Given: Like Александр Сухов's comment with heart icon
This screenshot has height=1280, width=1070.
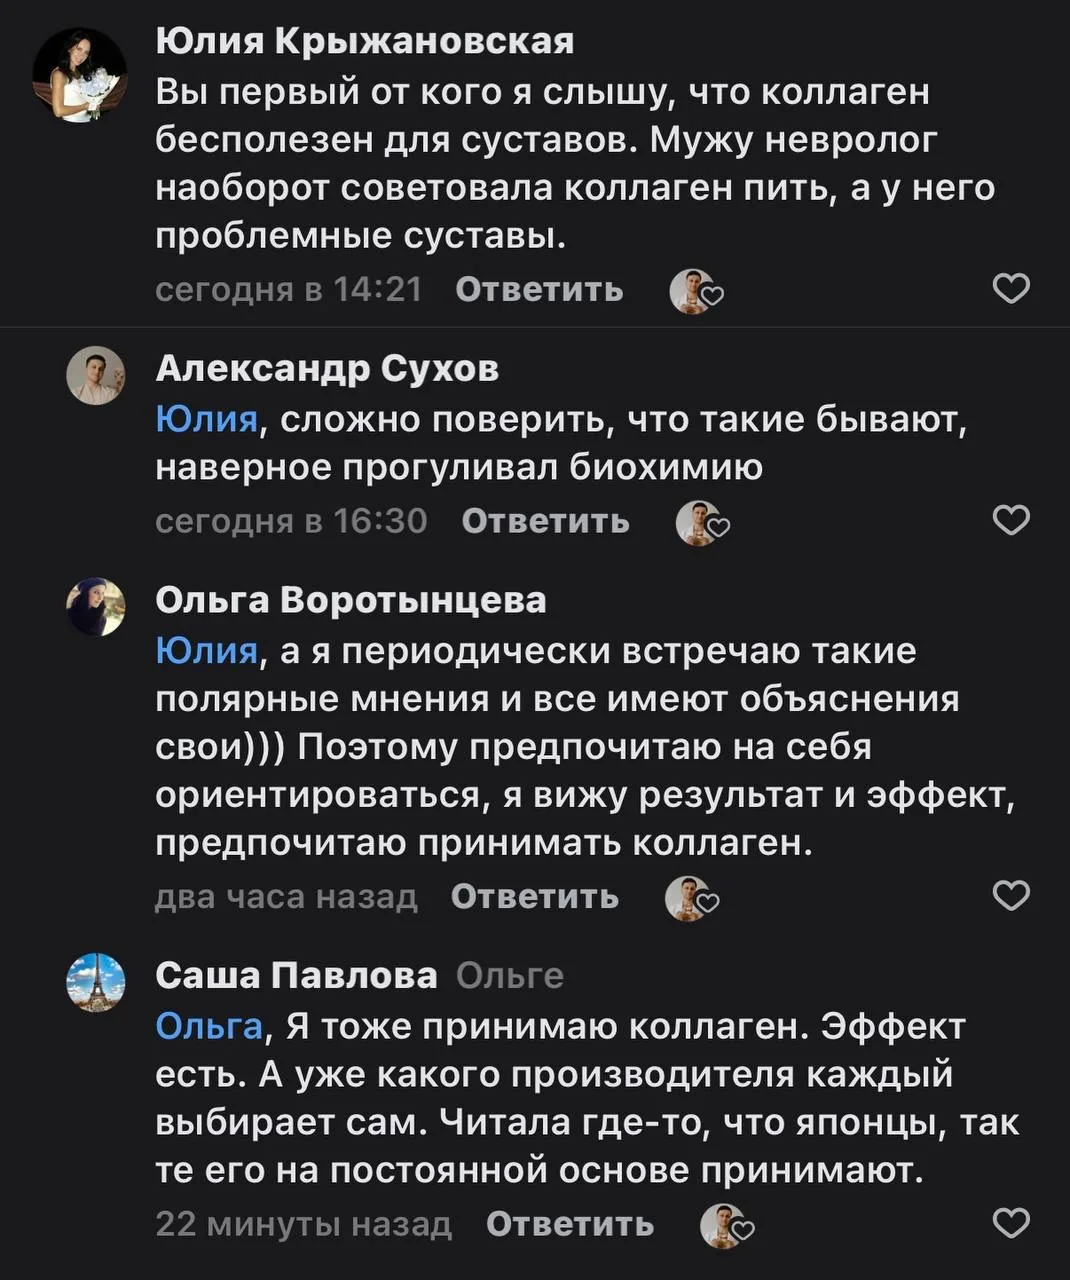Looking at the screenshot, I should tap(1010, 520).
